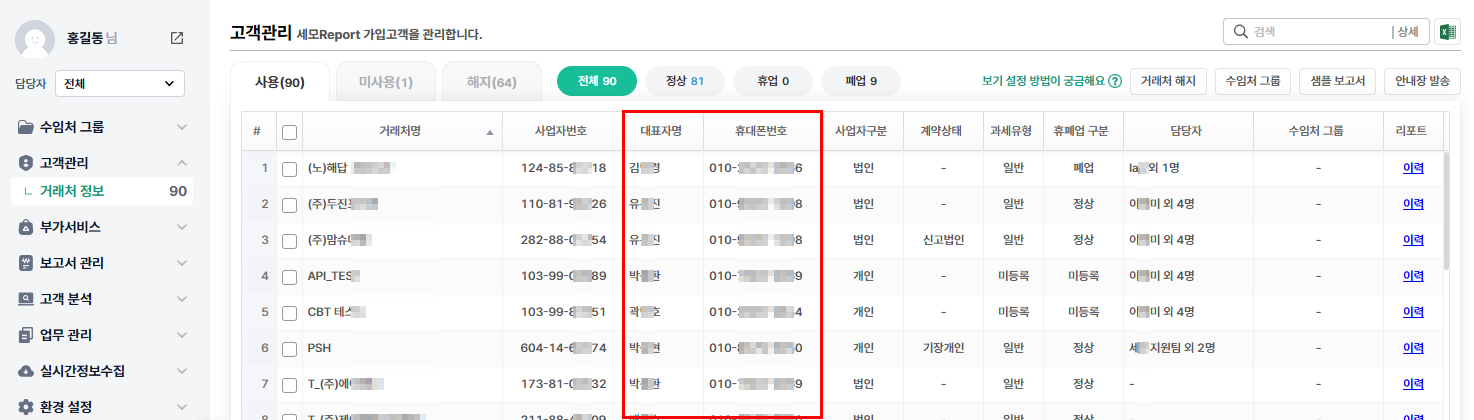Click the magnifier search icon
The height and width of the screenshot is (420, 1474).
point(1240,32)
